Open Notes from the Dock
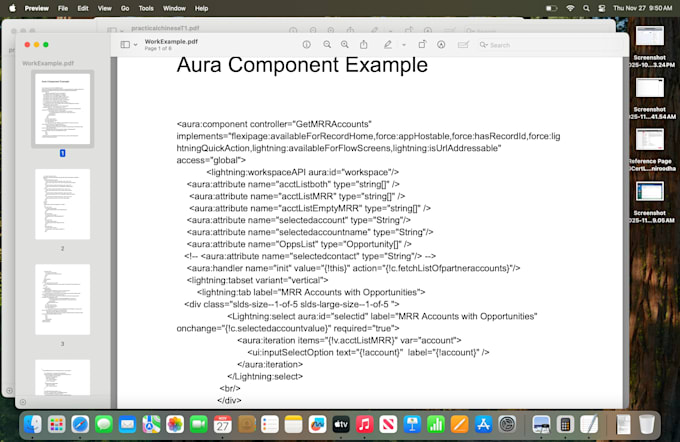 click(294, 424)
